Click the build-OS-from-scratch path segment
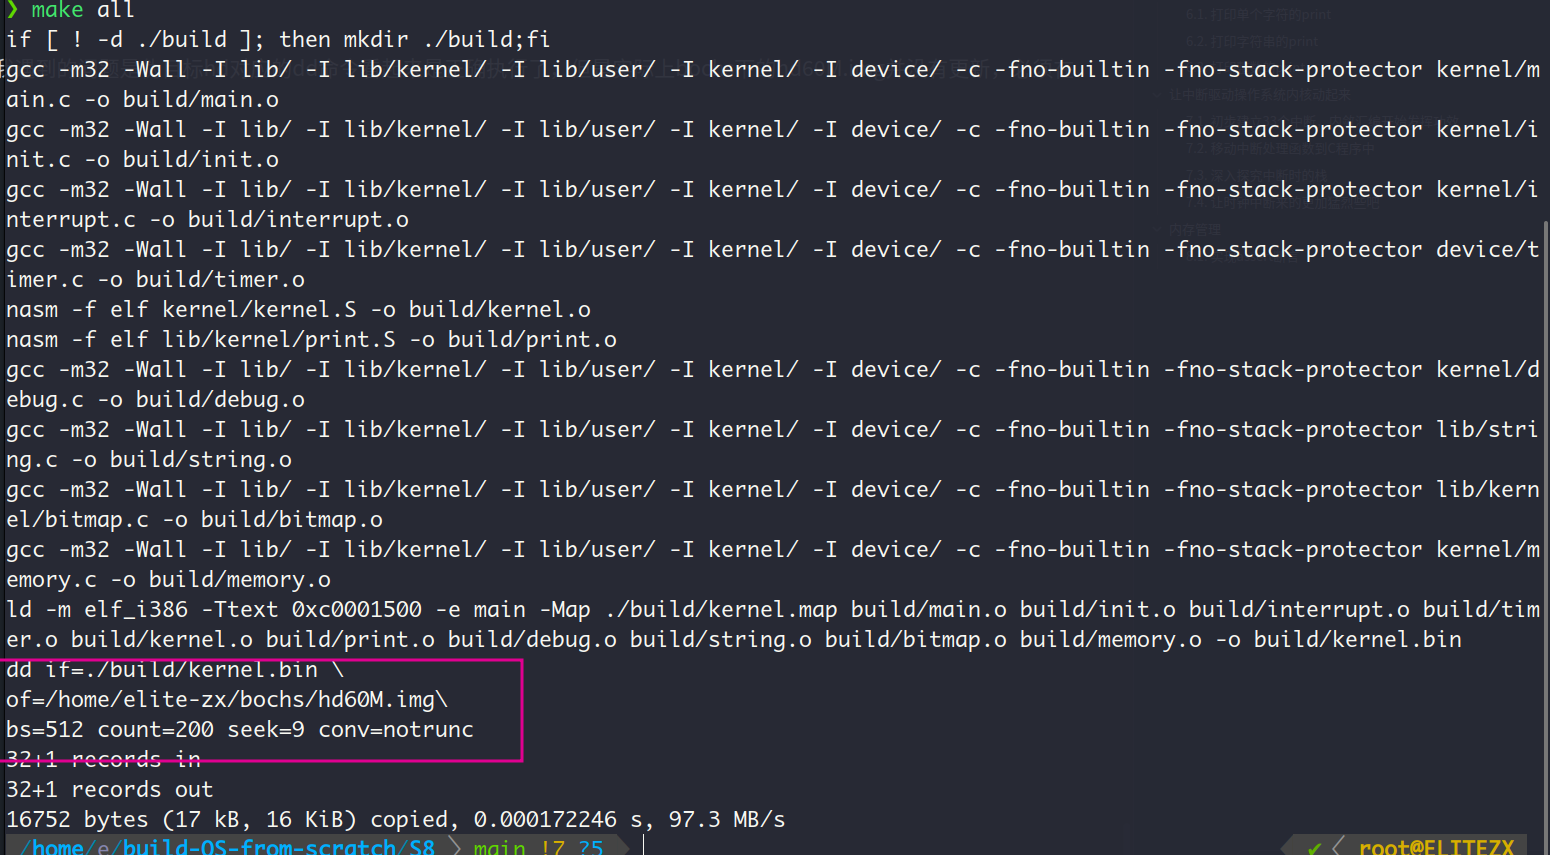1550x855 pixels. 259,847
